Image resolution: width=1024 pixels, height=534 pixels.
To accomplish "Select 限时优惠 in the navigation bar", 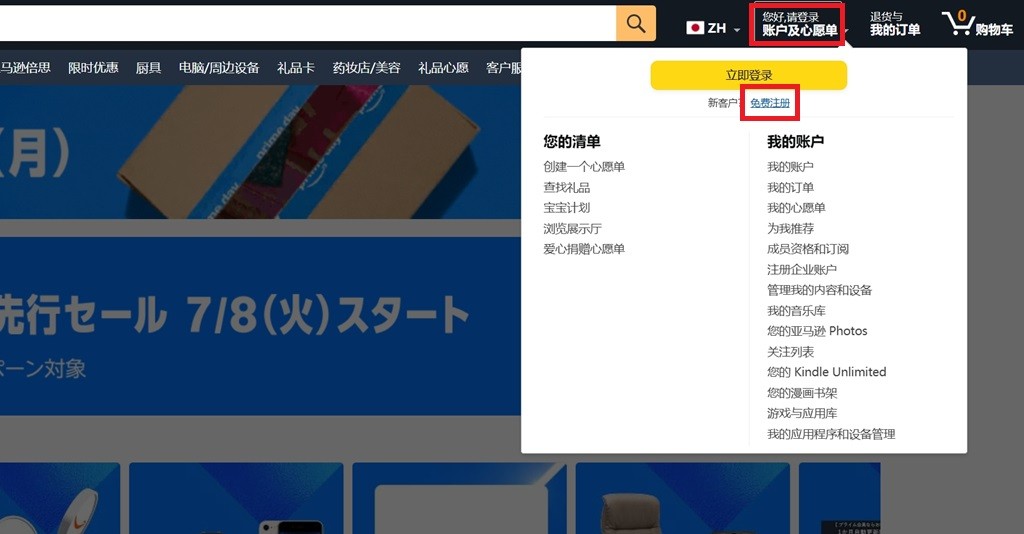I will [93, 68].
